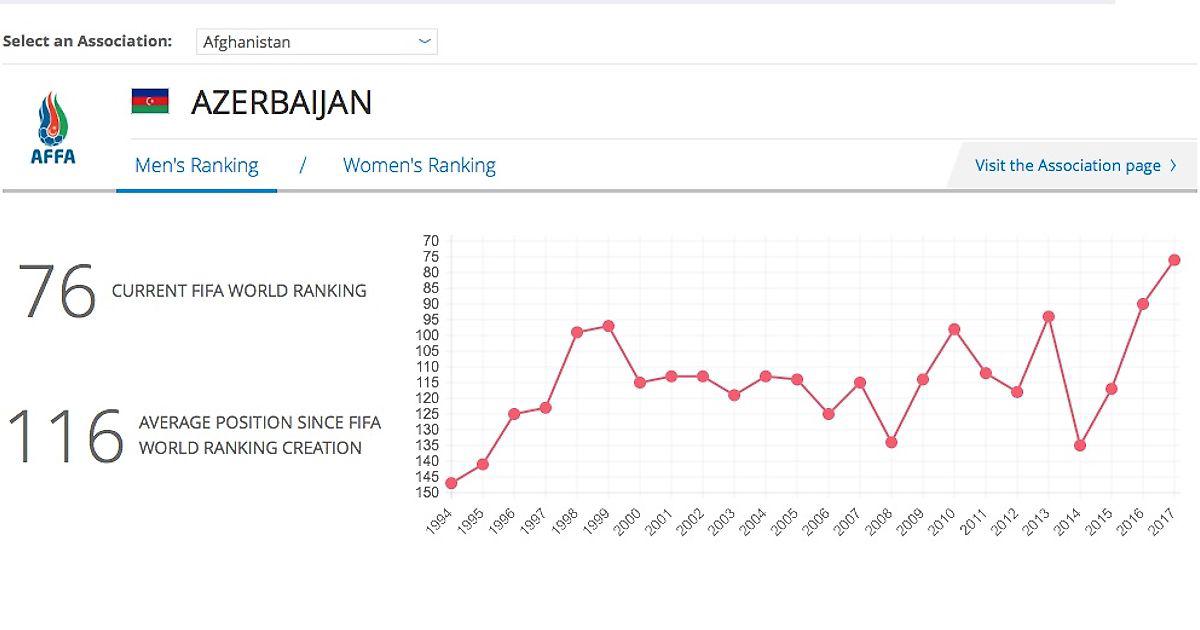Viewport: 1200px width, 630px height.
Task: Open the Select an Association dropdown
Action: click(x=316, y=42)
